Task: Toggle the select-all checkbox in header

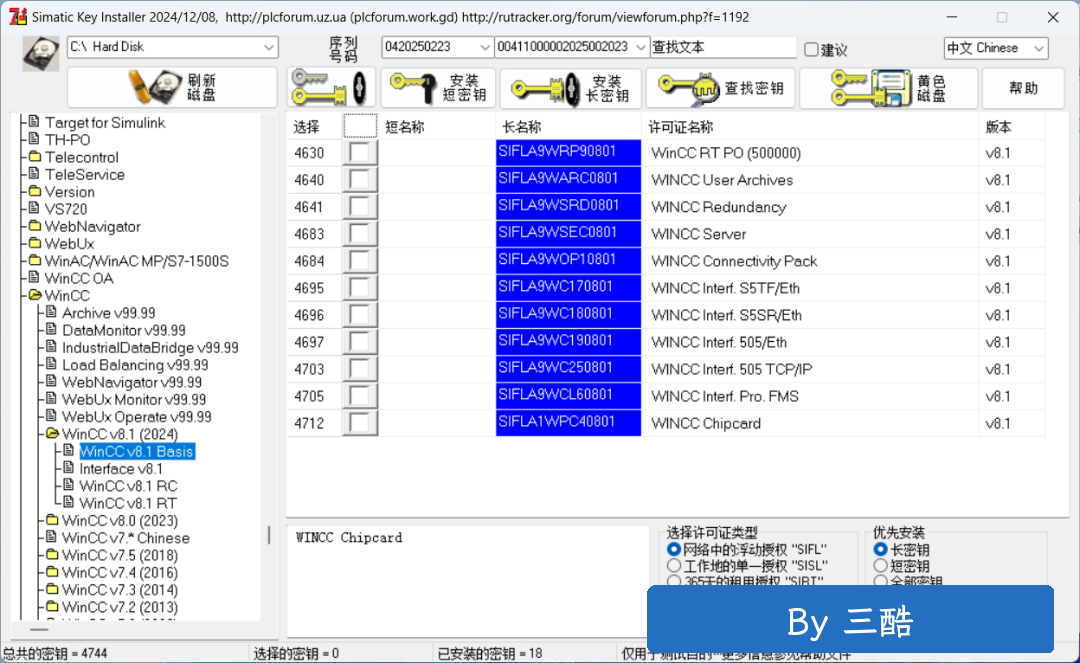Action: [x=360, y=126]
